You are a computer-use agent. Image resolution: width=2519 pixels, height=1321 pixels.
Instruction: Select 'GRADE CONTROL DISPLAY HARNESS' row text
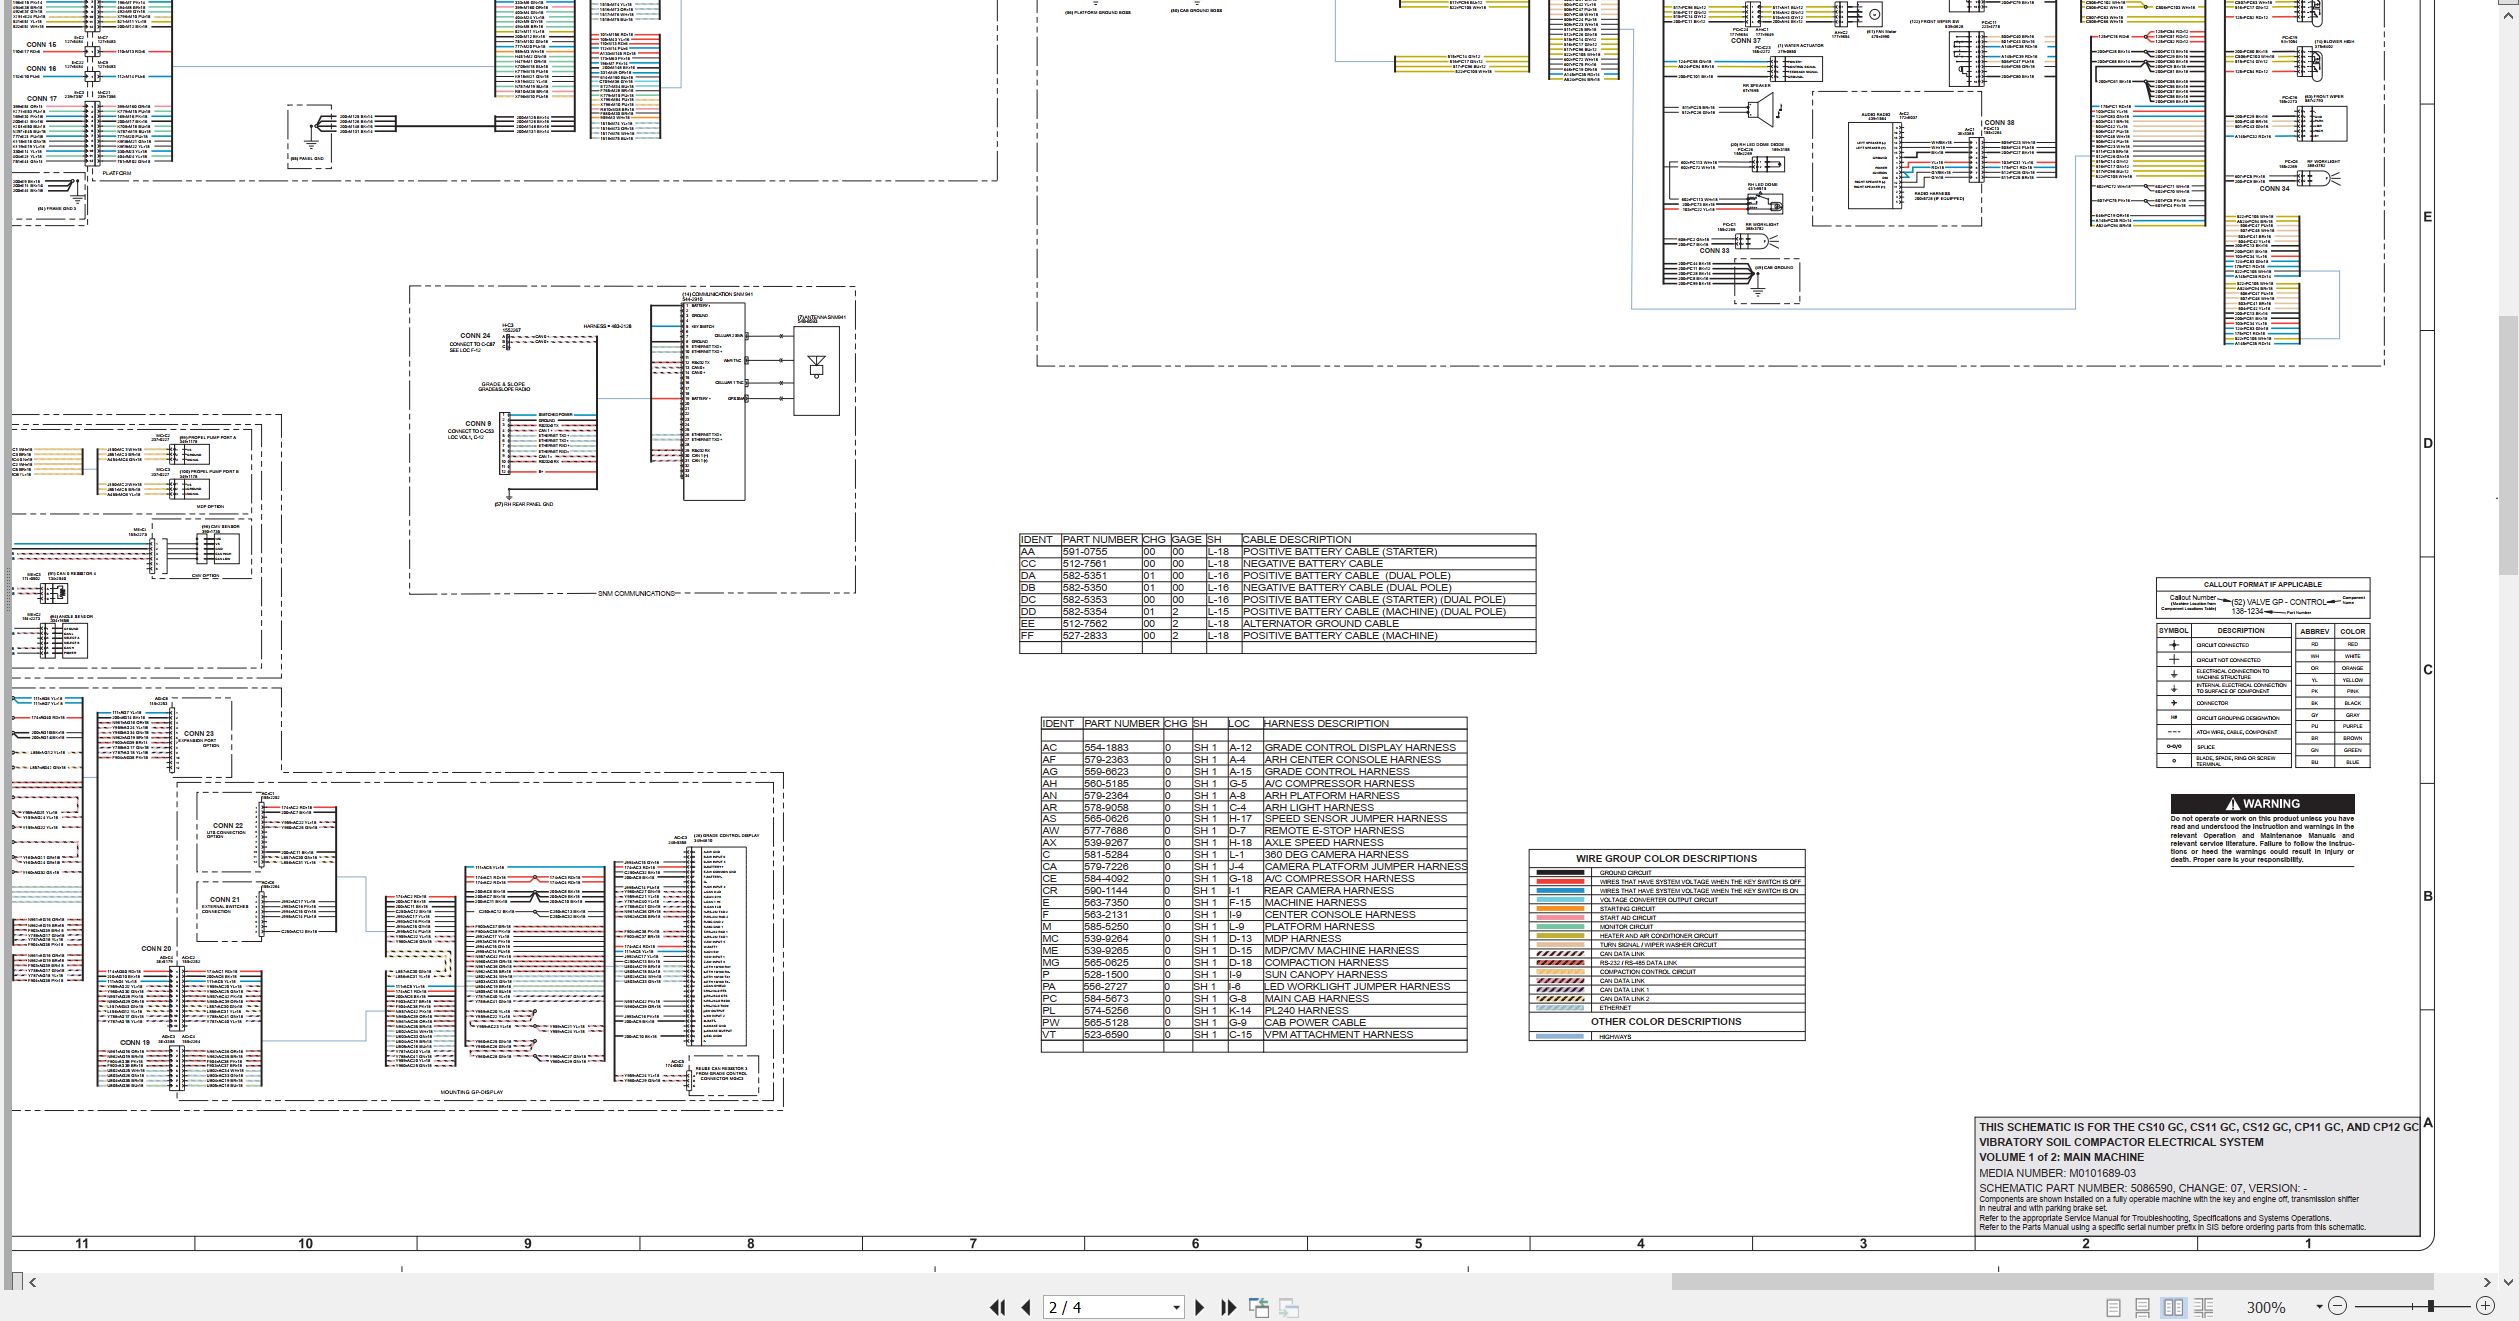[x=1360, y=748]
